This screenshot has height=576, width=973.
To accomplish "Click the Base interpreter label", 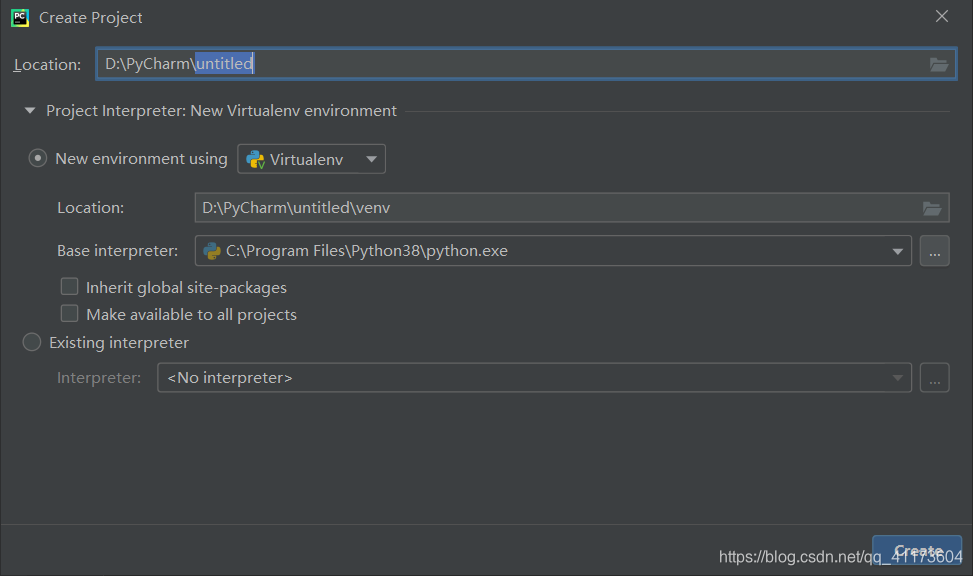I will (x=117, y=251).
